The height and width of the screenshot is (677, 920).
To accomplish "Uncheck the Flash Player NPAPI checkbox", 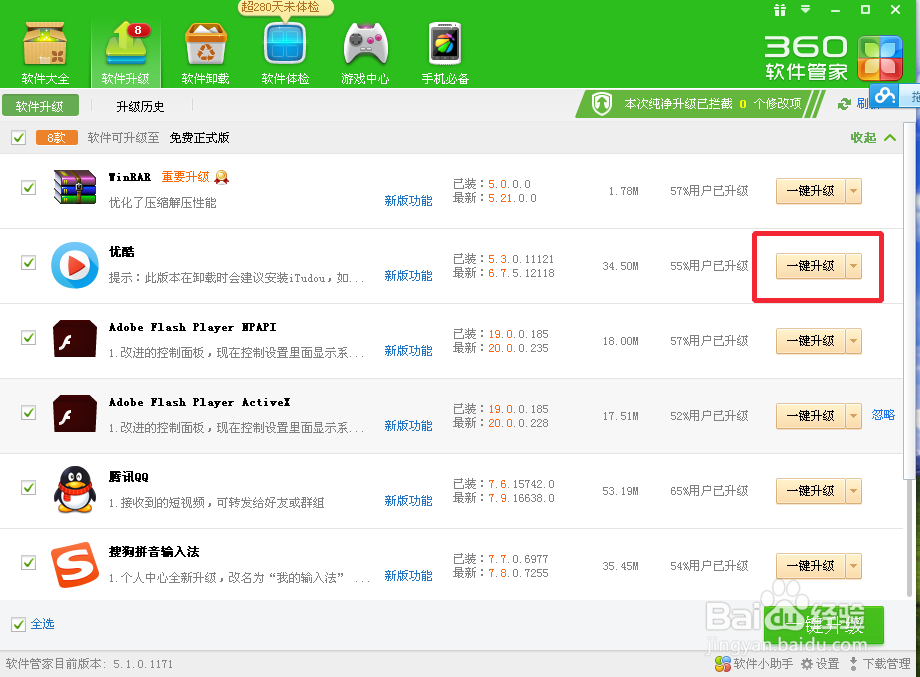I will pyautogui.click(x=28, y=338).
